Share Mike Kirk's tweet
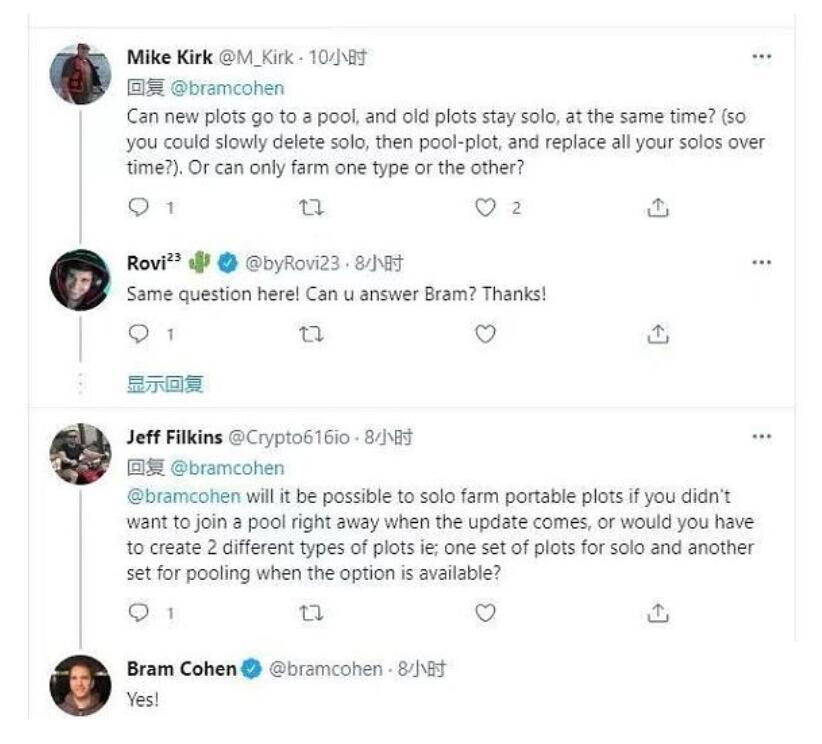The width and height of the screenshot is (822, 744). tap(657, 208)
